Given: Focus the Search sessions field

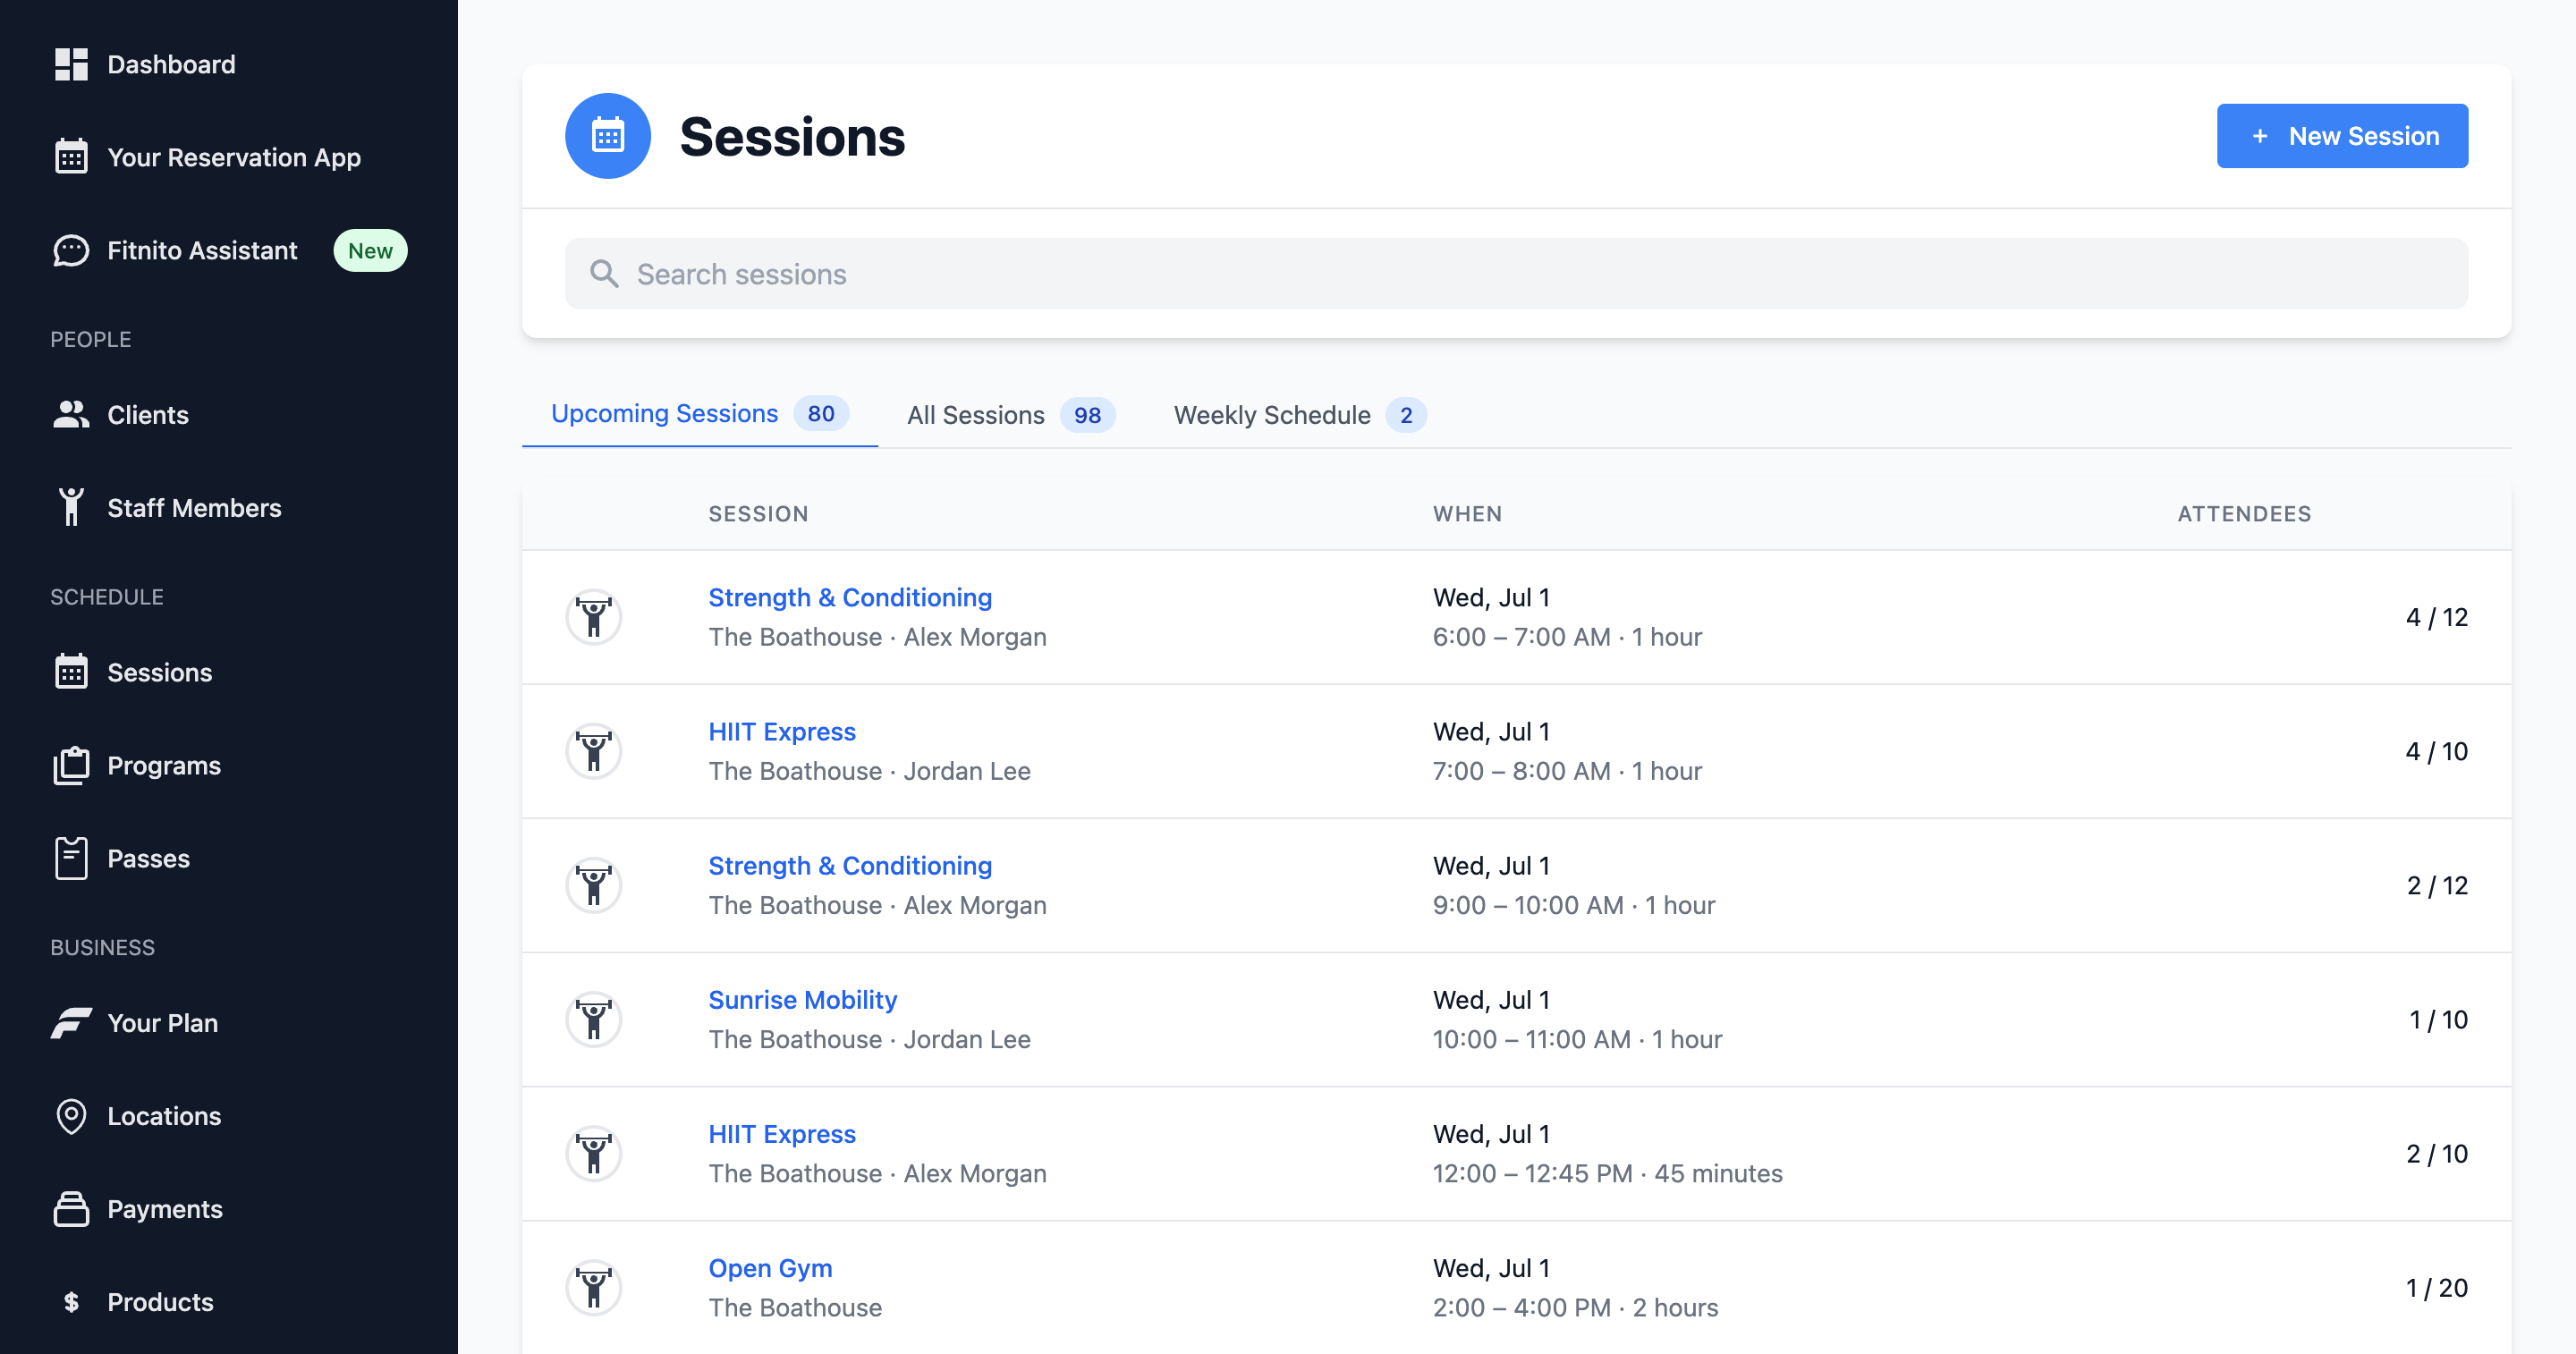Looking at the screenshot, I should 1516,273.
